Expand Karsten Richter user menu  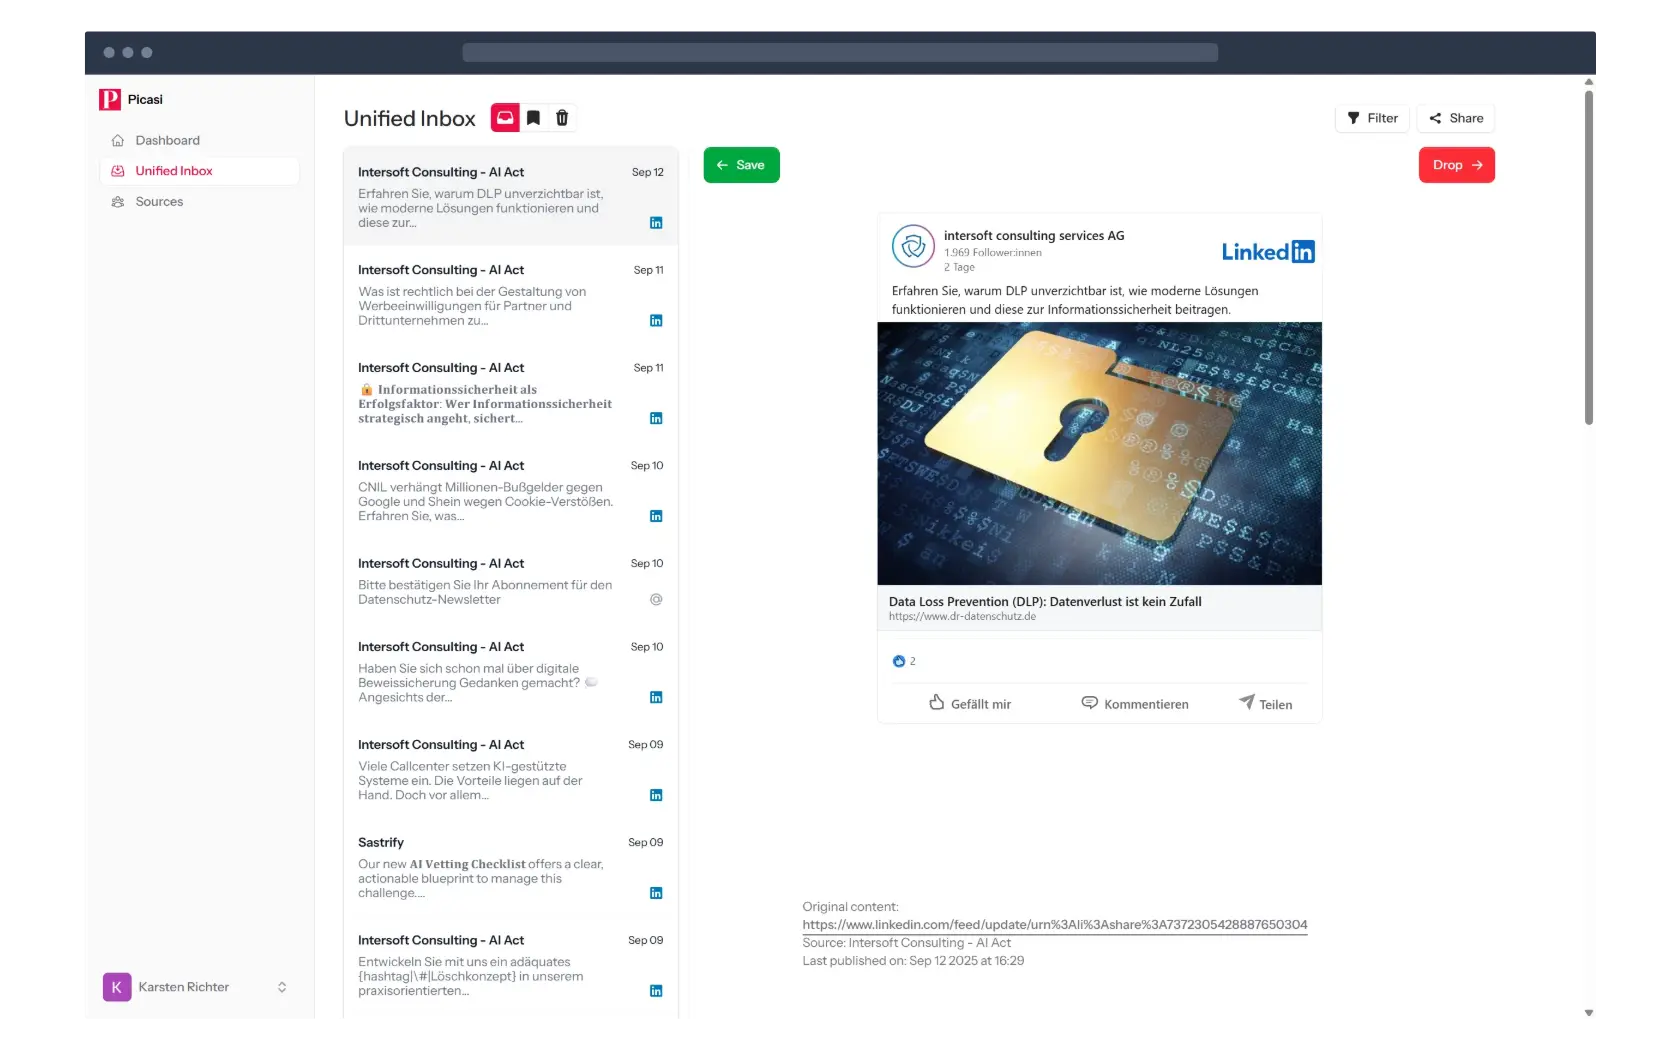(282, 988)
